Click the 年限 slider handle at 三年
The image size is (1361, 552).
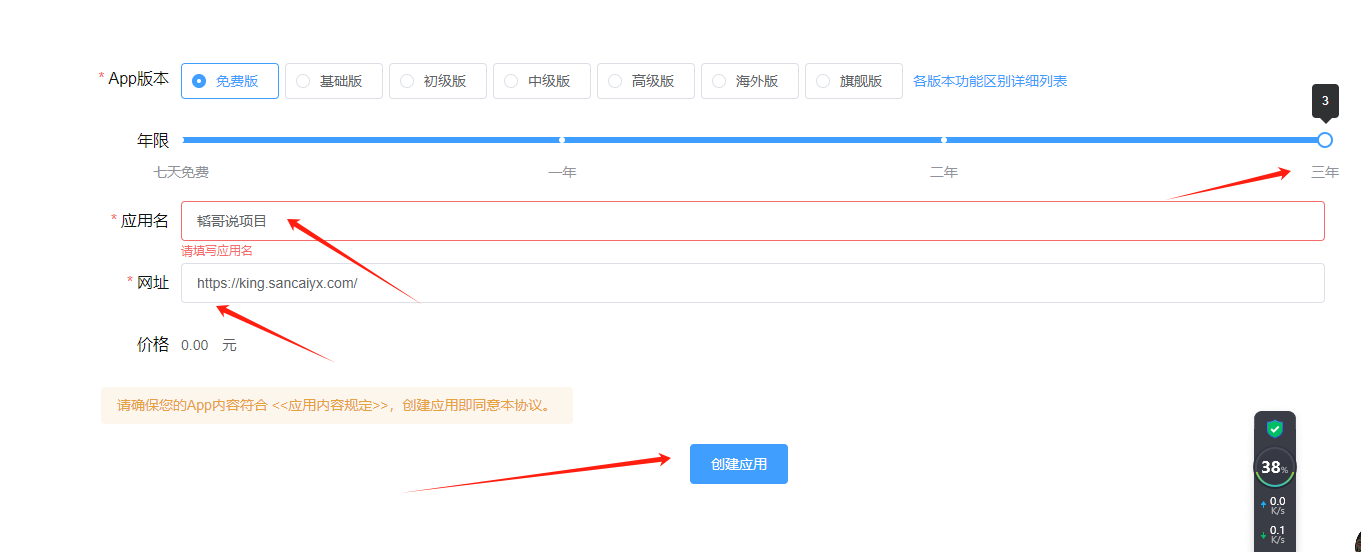(x=1325, y=140)
